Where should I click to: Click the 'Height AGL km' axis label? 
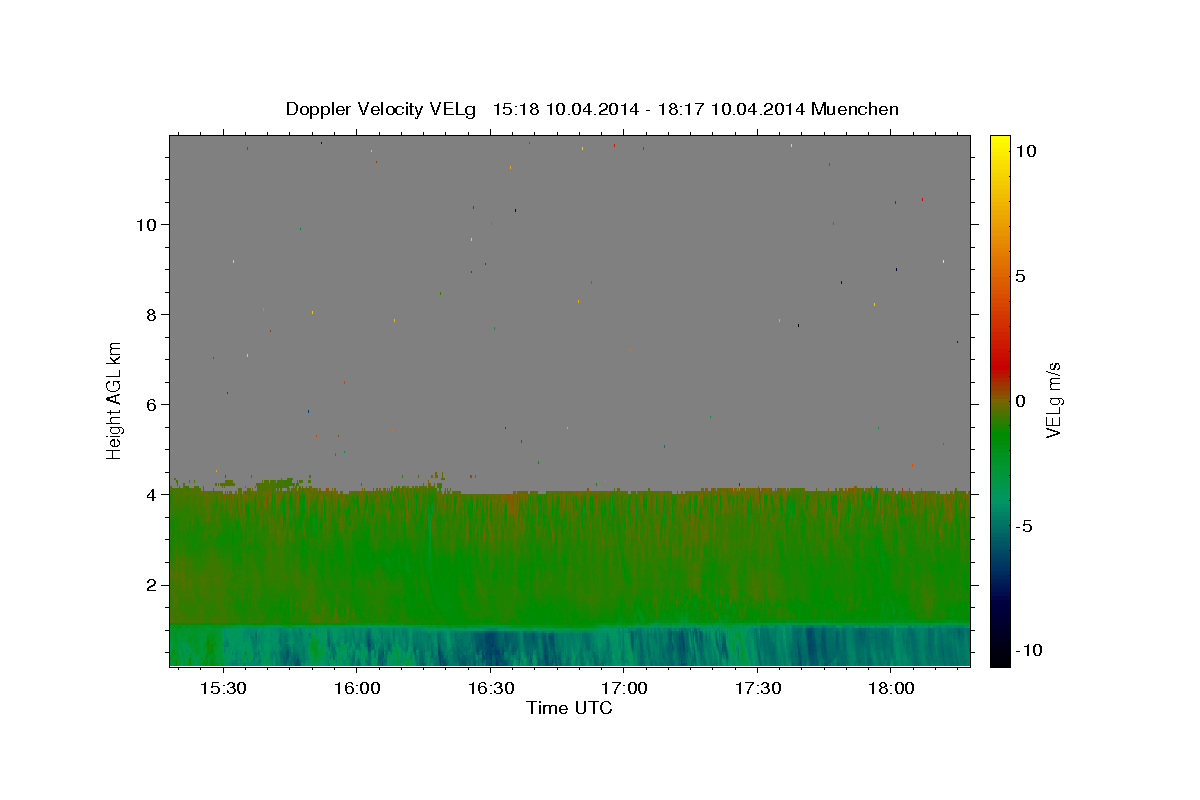[115, 400]
